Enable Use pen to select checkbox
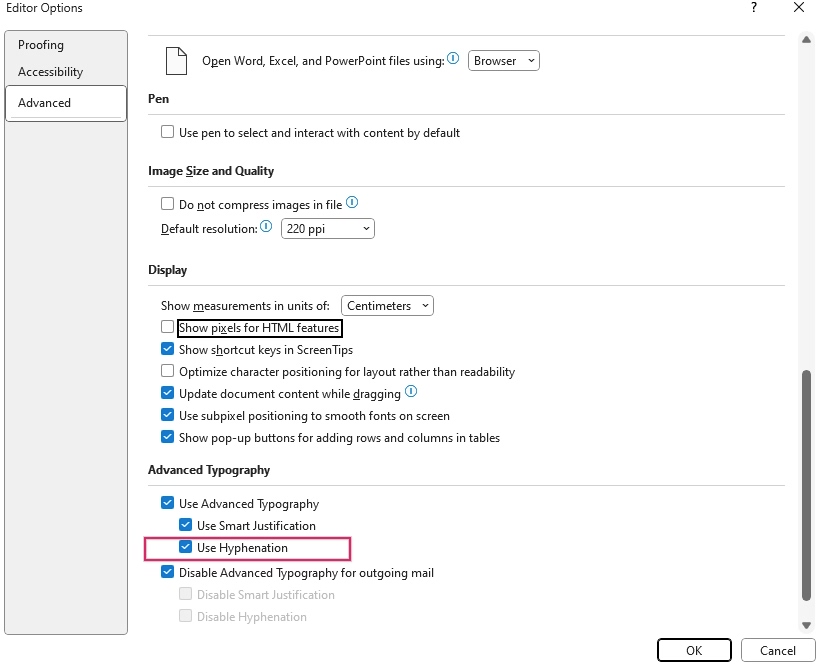Screen dimensions: 816x664 pyautogui.click(x=168, y=132)
